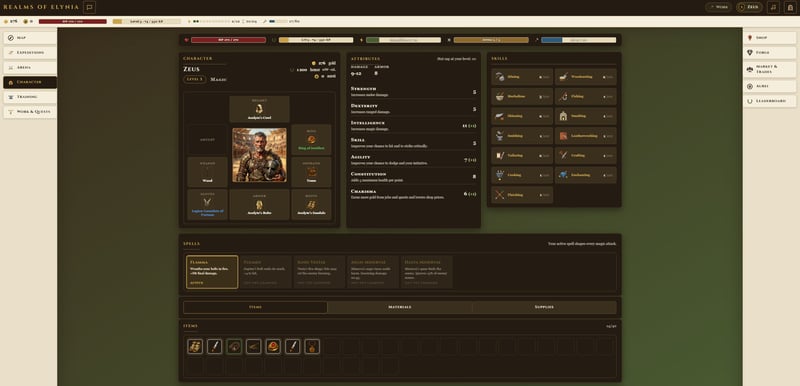800x386 pixels.
Task: Click the Charisma attribute row
Action: pos(414,194)
